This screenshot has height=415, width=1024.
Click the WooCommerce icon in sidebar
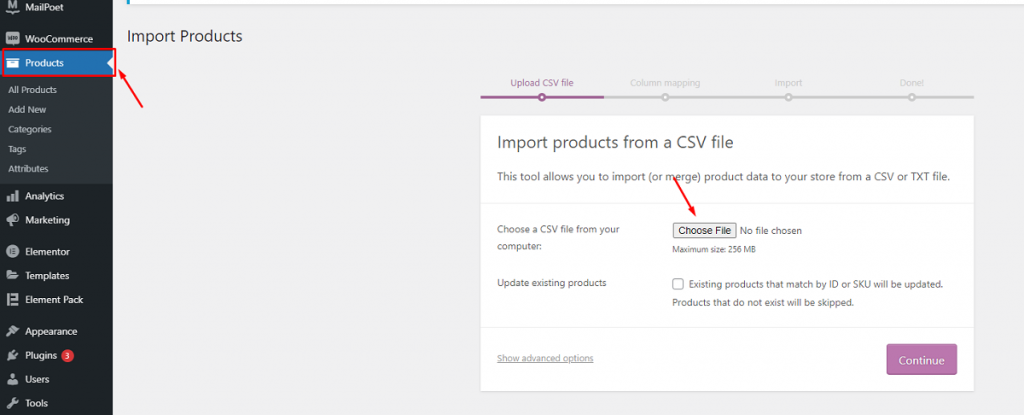12,39
